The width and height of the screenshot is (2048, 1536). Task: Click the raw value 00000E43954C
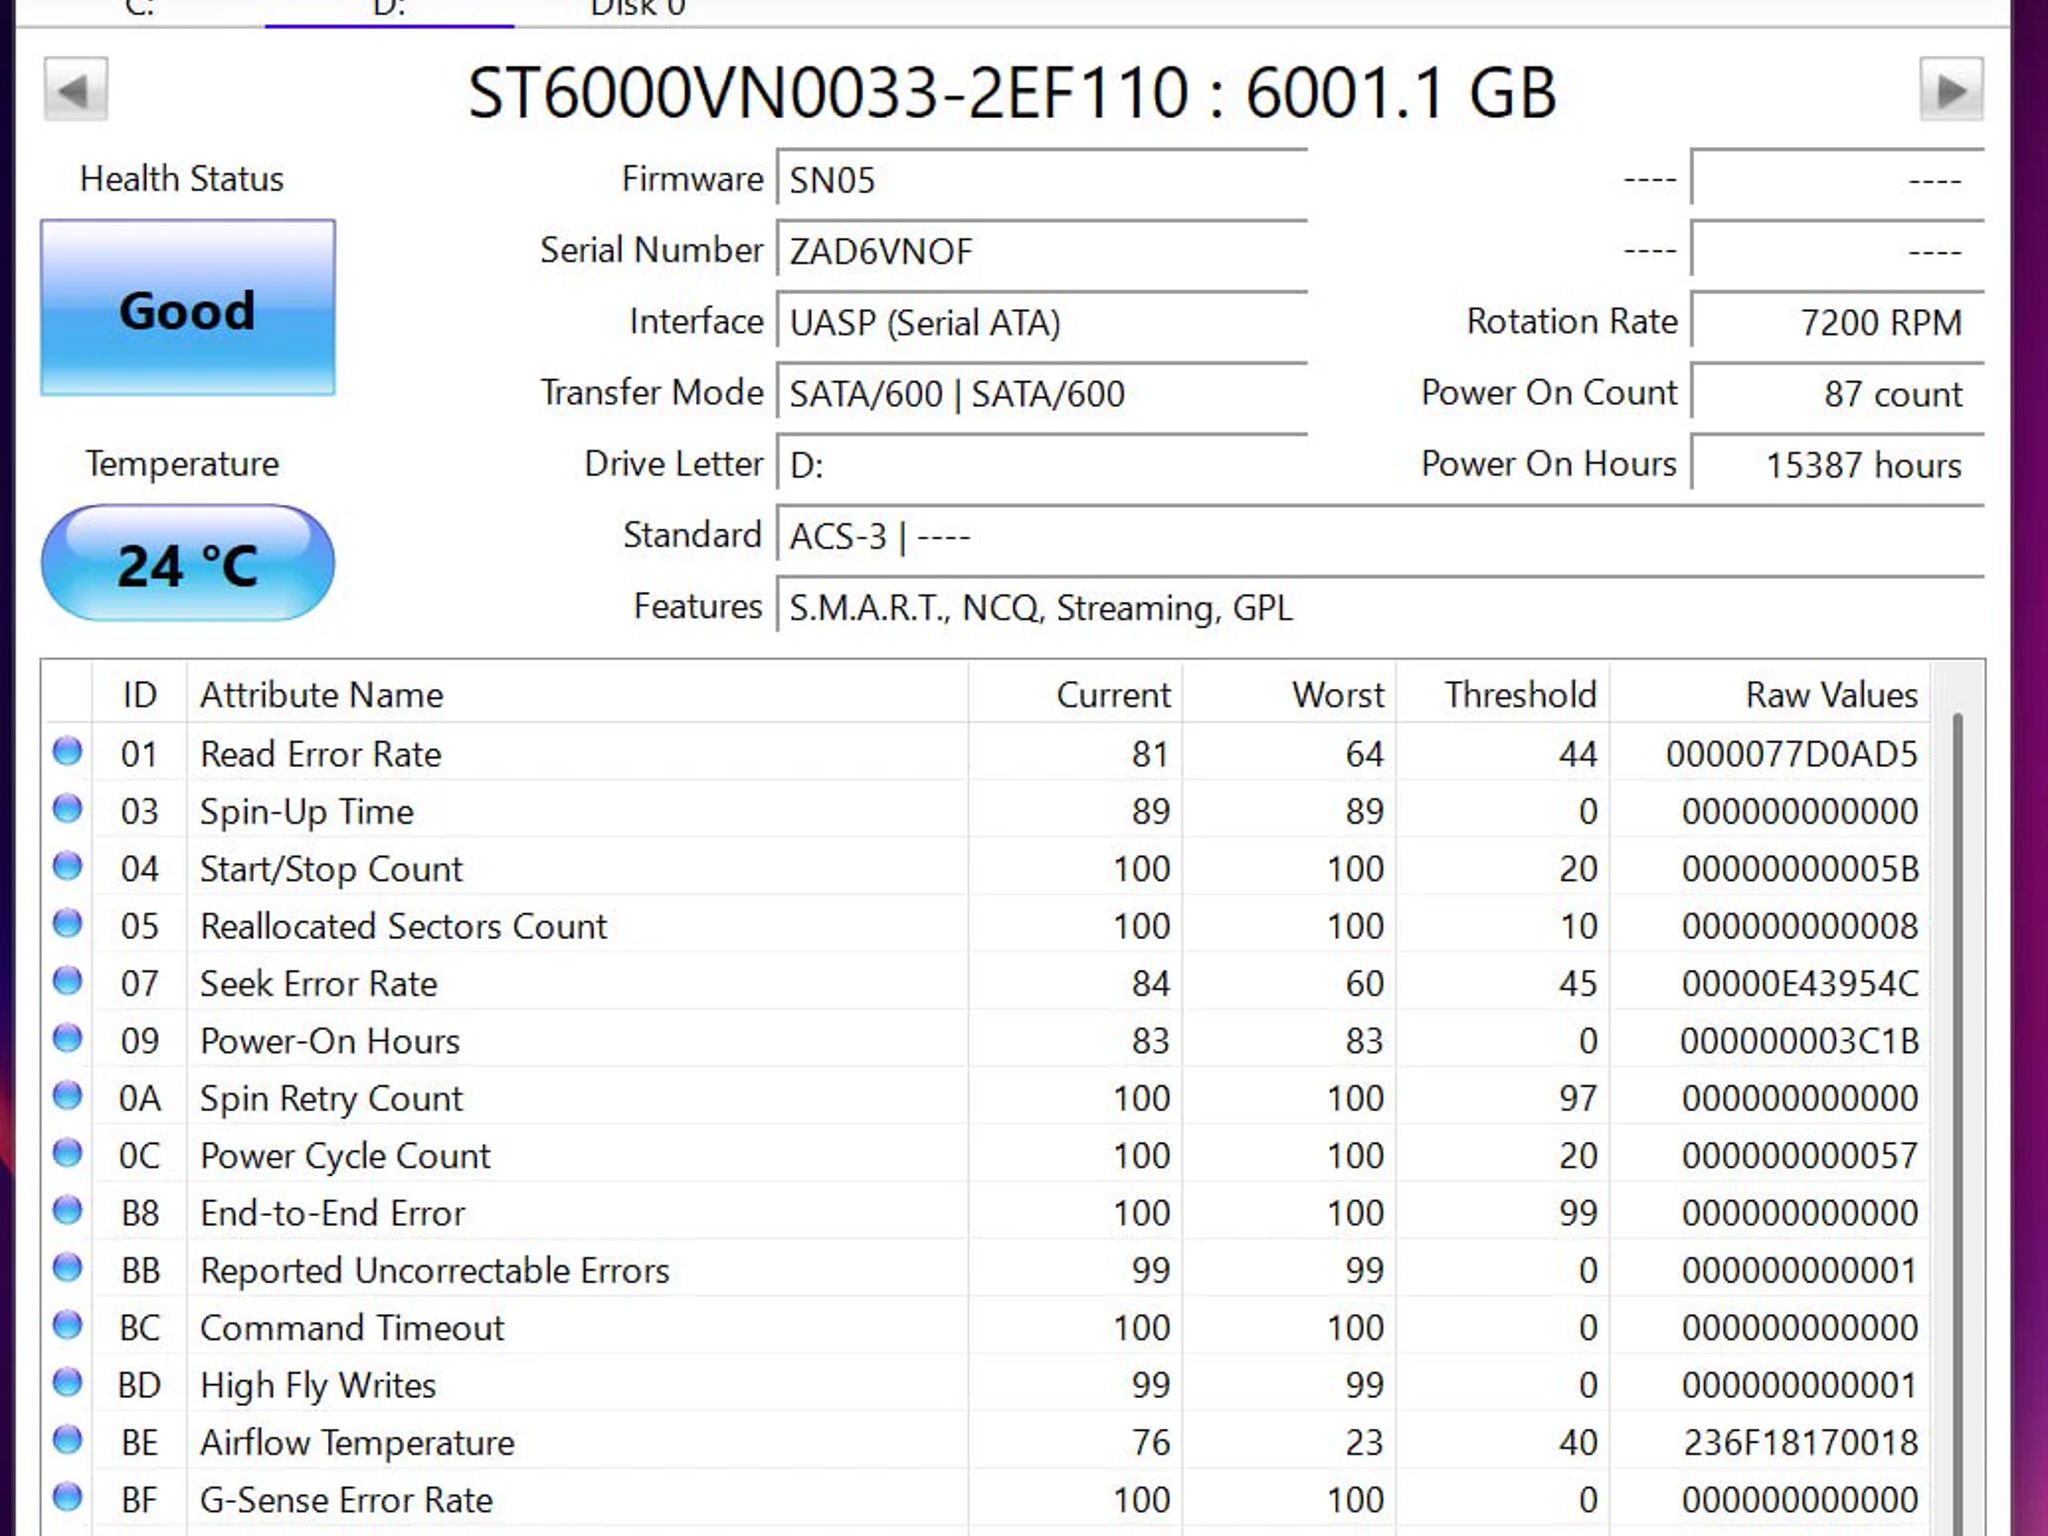click(1800, 983)
